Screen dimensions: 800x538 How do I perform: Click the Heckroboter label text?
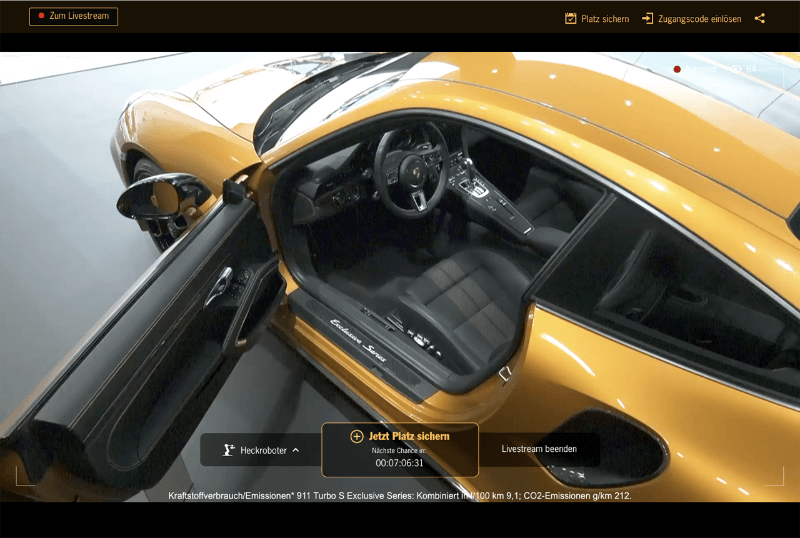pyautogui.click(x=263, y=450)
